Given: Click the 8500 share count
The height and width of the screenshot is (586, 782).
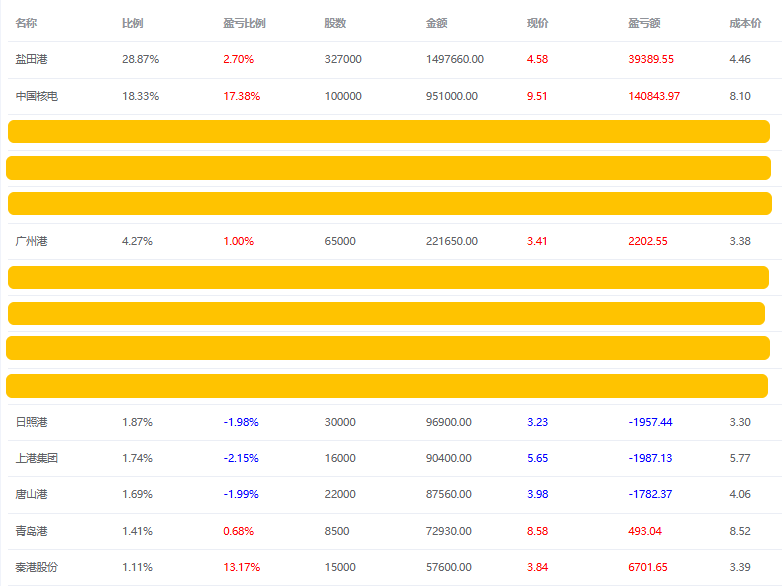Looking at the screenshot, I should pos(337,531).
